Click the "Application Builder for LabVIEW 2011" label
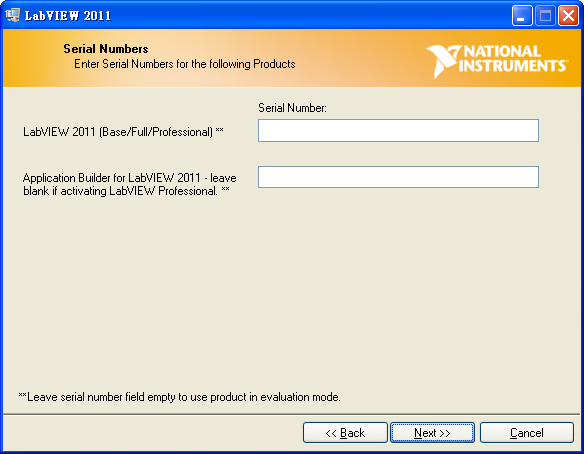This screenshot has width=584, height=454. tap(130, 184)
